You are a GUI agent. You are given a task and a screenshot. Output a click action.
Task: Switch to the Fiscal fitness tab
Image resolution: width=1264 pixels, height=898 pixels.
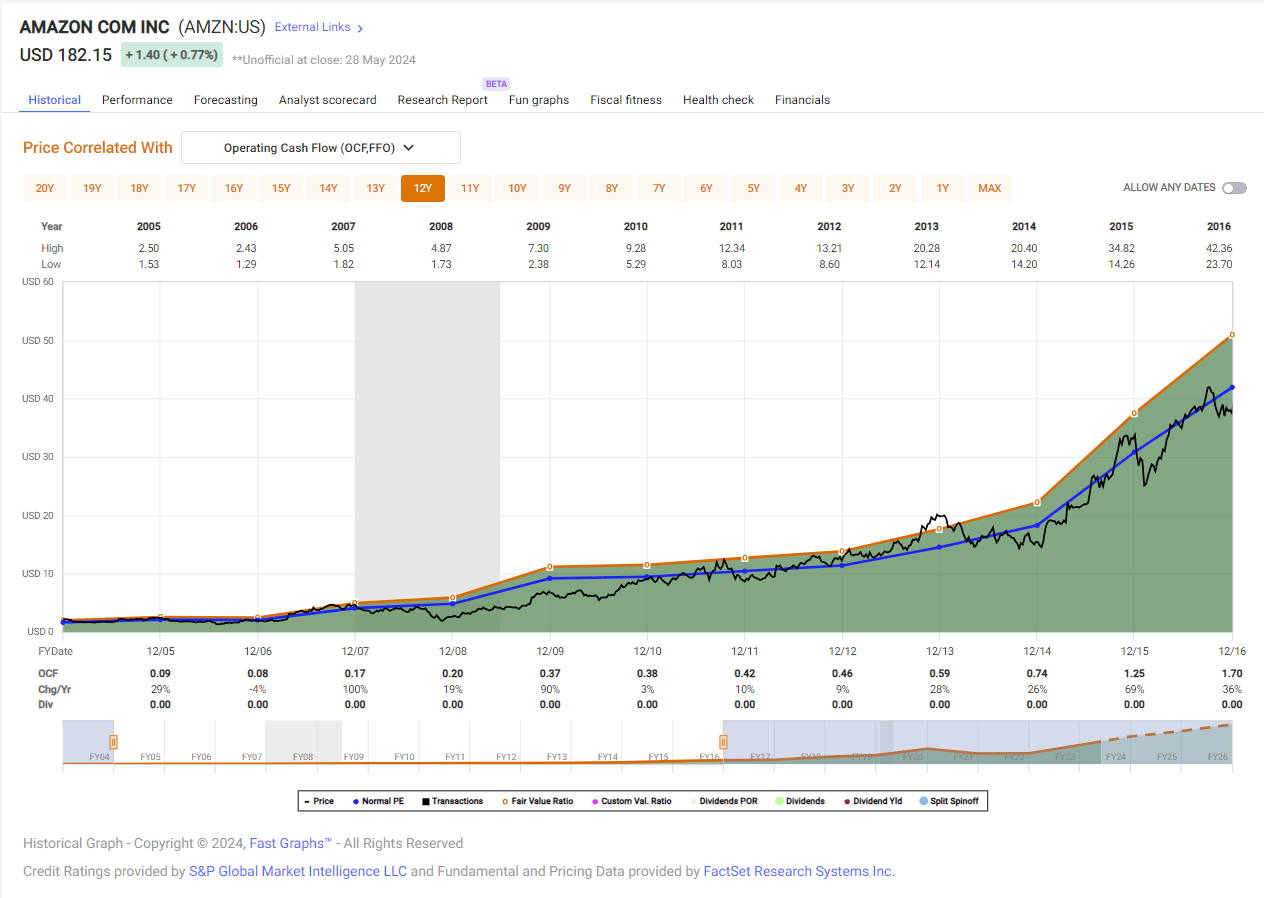(626, 100)
